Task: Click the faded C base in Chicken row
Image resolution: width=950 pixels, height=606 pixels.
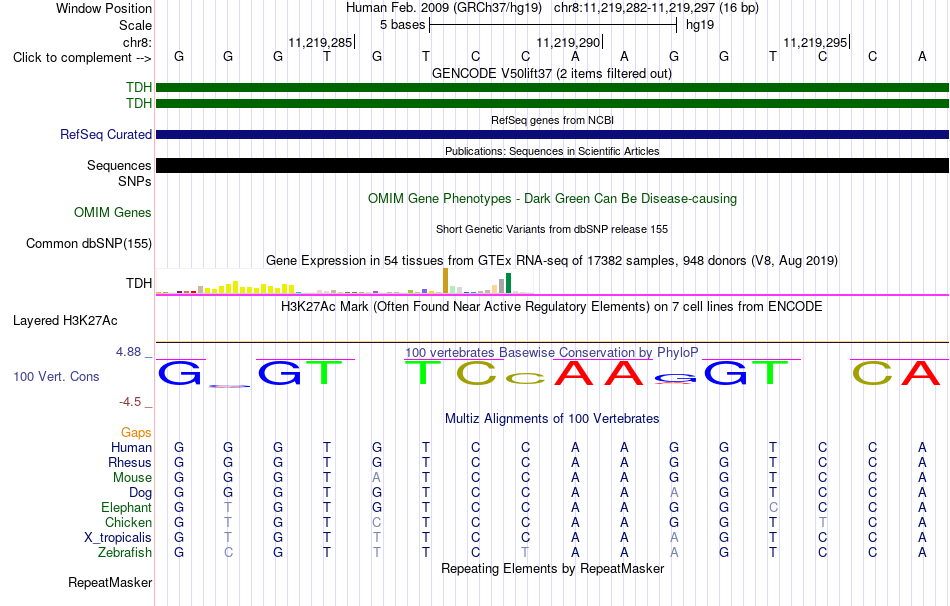Action: pos(377,522)
